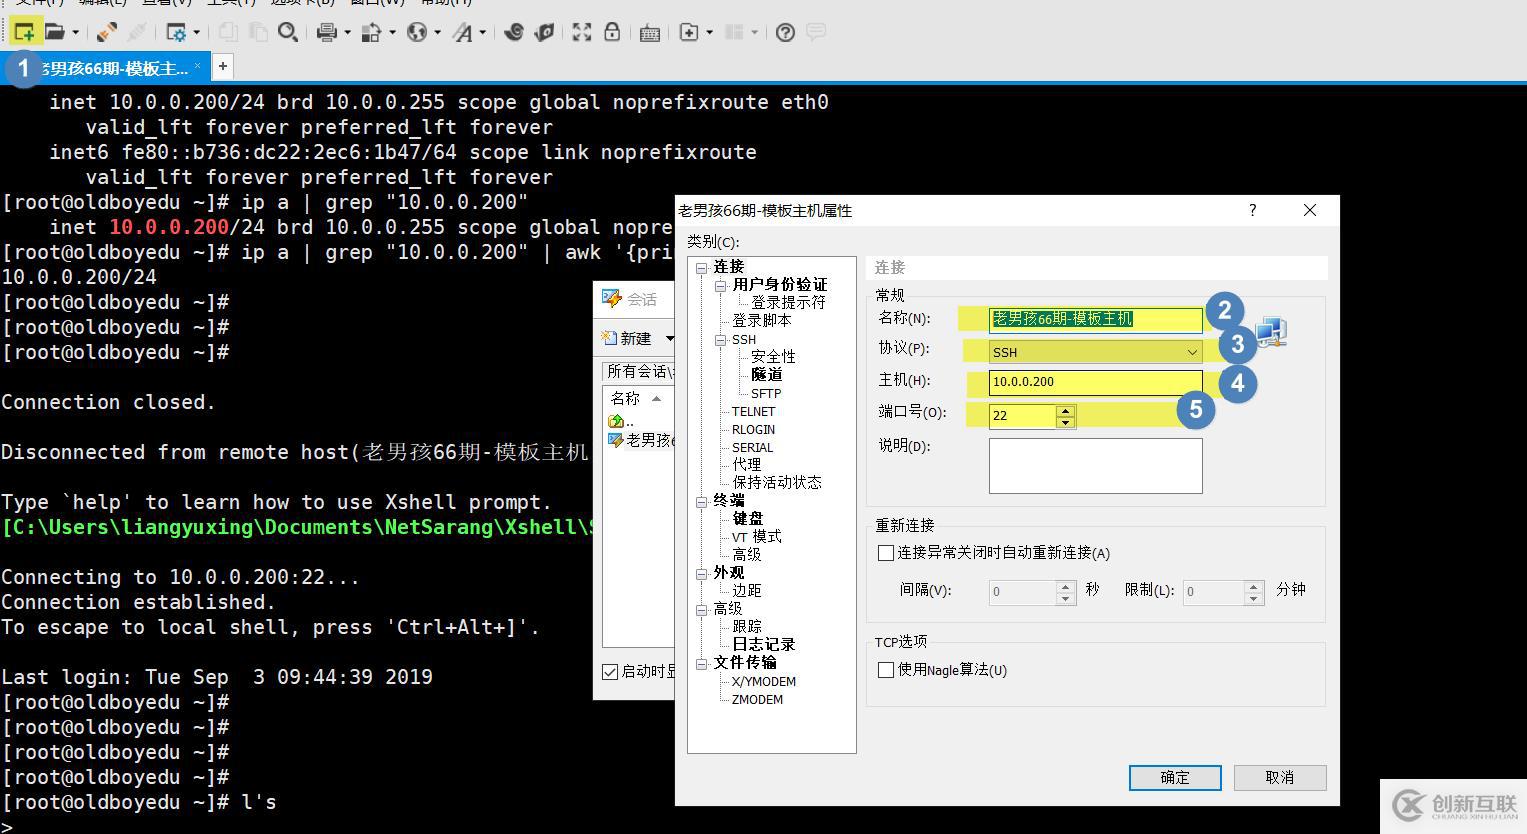Click the host field containing 10.0.0.200

coord(1095,382)
